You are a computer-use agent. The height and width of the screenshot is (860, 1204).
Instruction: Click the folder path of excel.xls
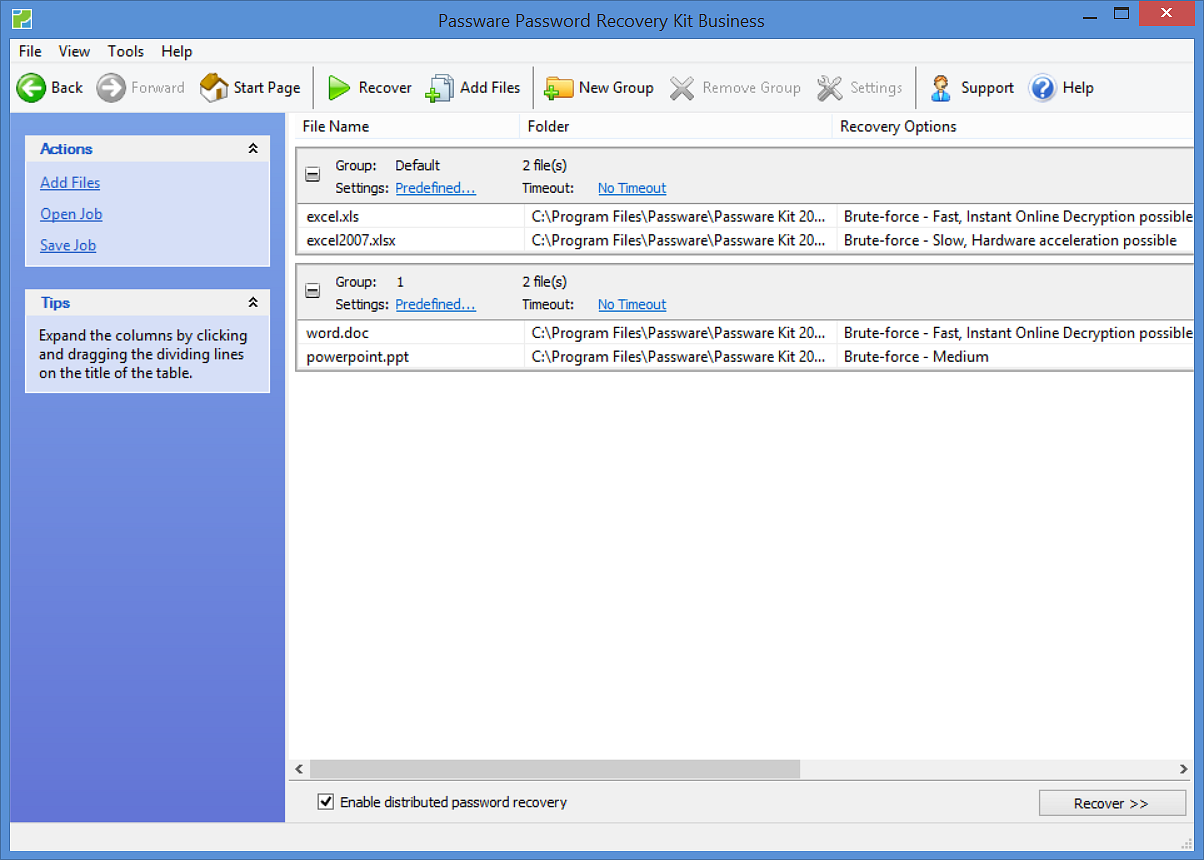click(x=679, y=216)
